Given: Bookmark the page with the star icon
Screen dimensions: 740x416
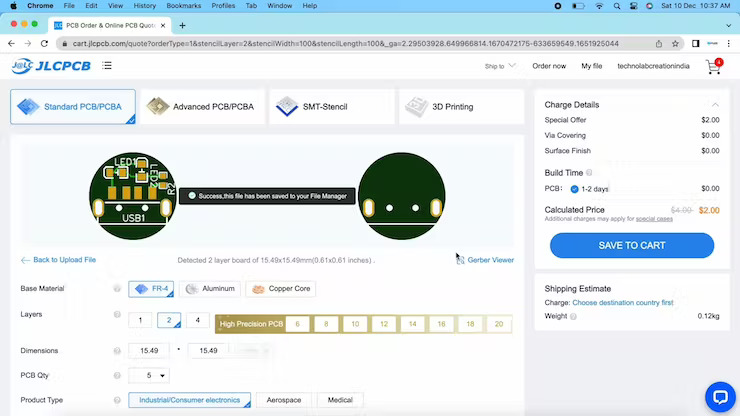Looking at the screenshot, I should pos(675,43).
